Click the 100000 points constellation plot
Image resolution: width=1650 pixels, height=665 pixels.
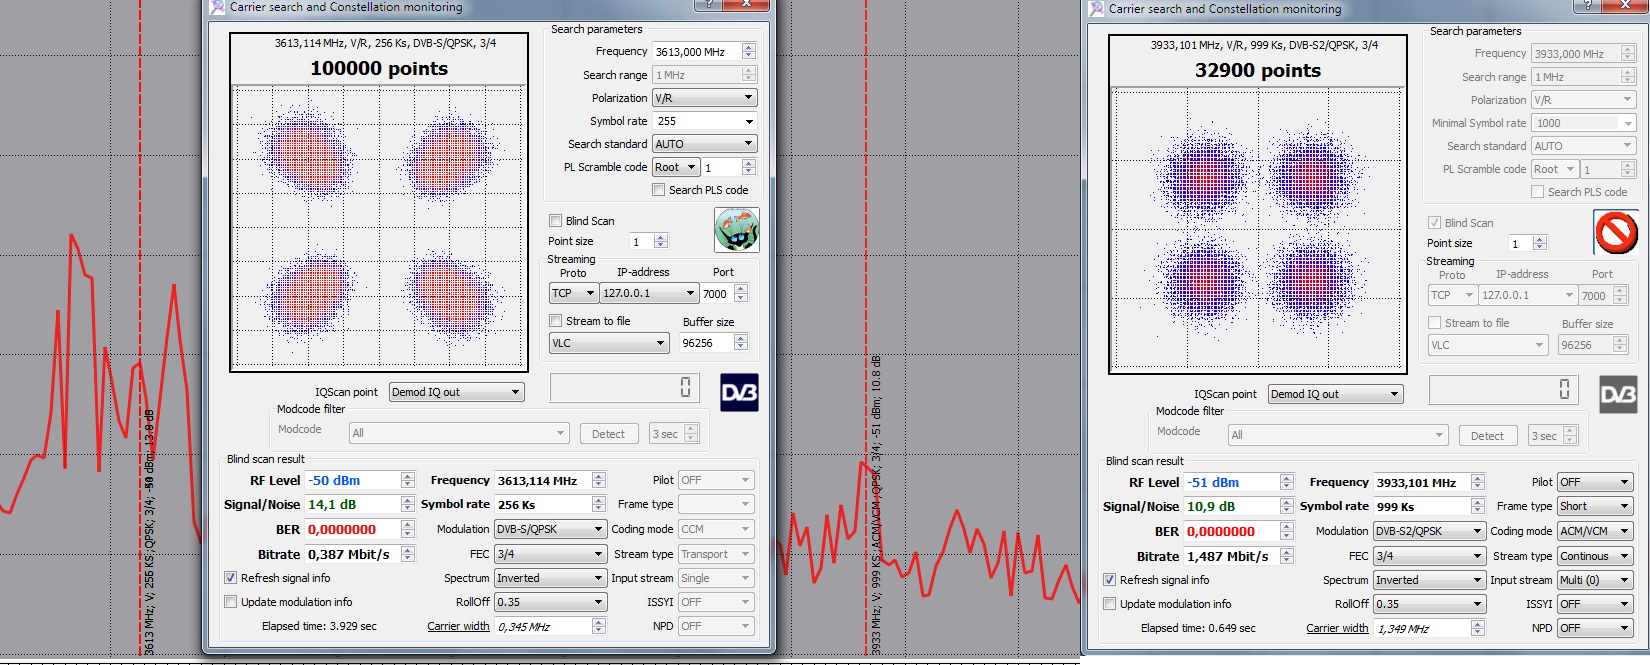[379, 228]
